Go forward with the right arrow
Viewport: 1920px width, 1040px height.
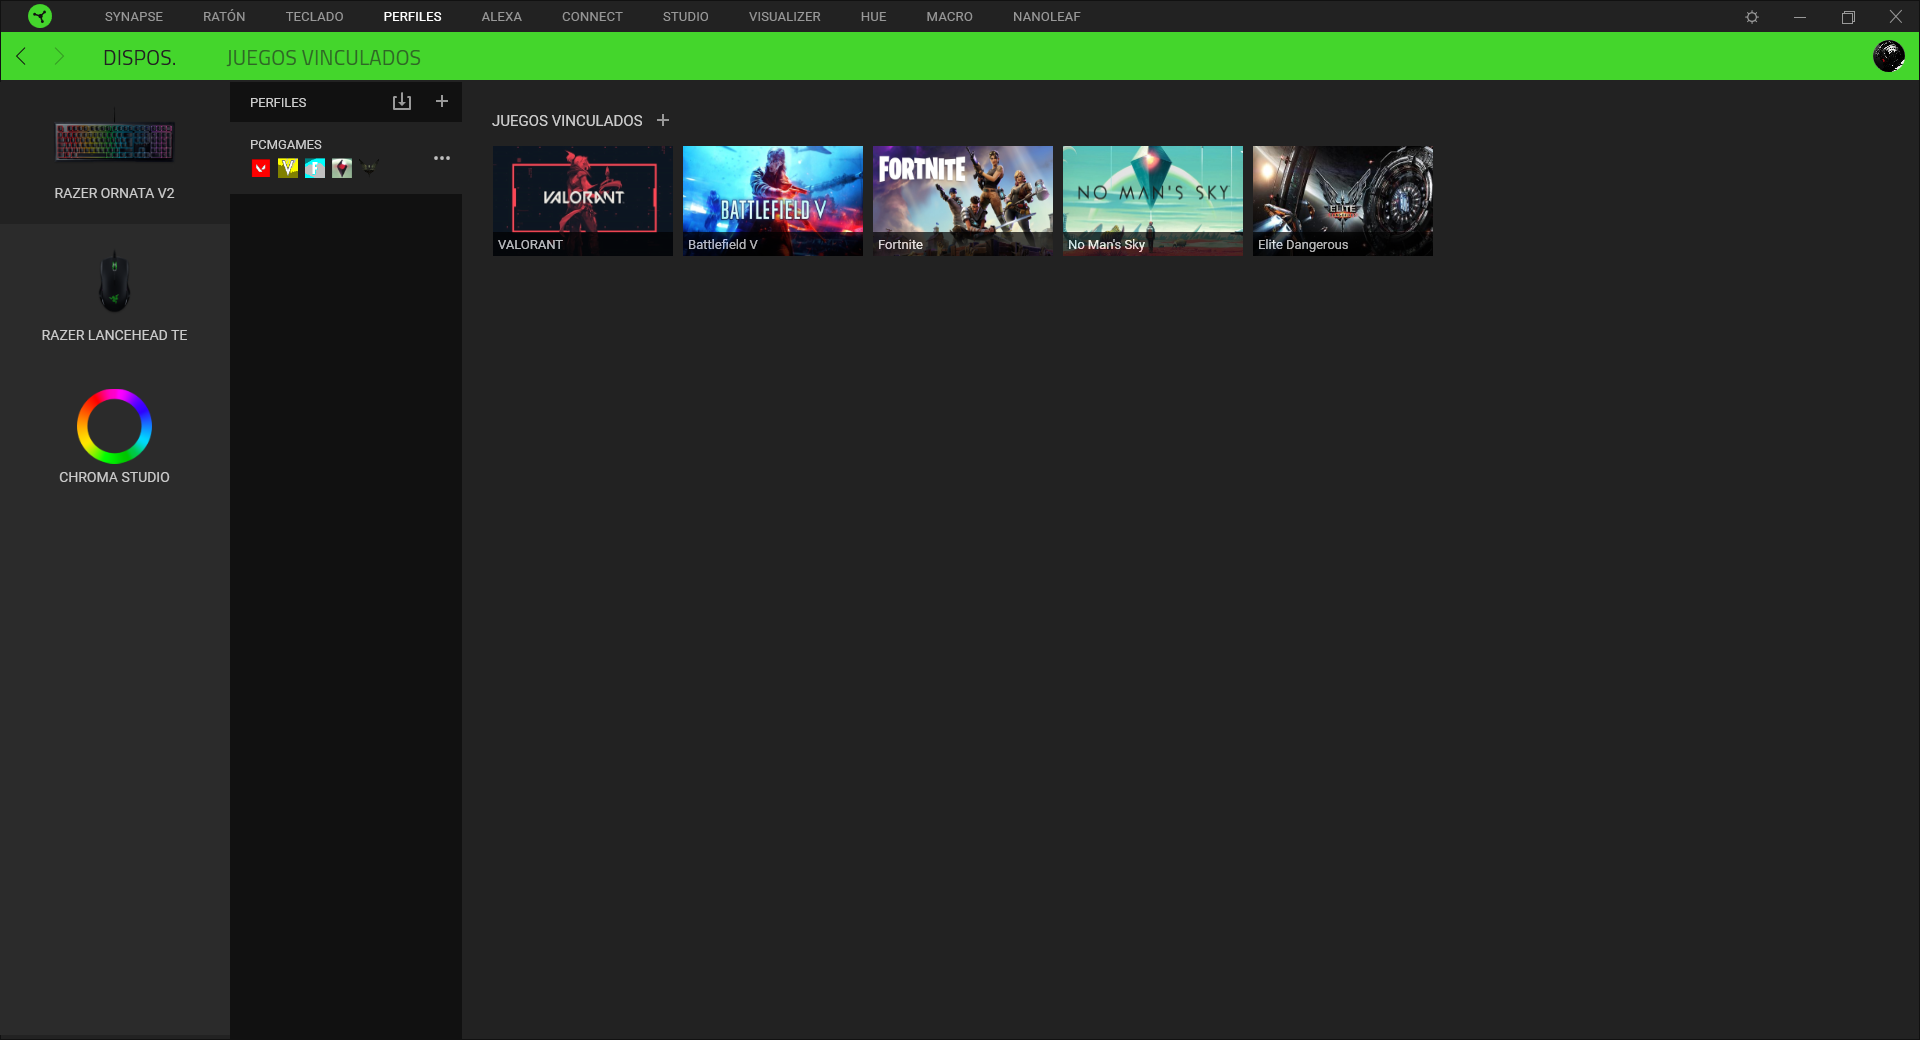tap(59, 57)
